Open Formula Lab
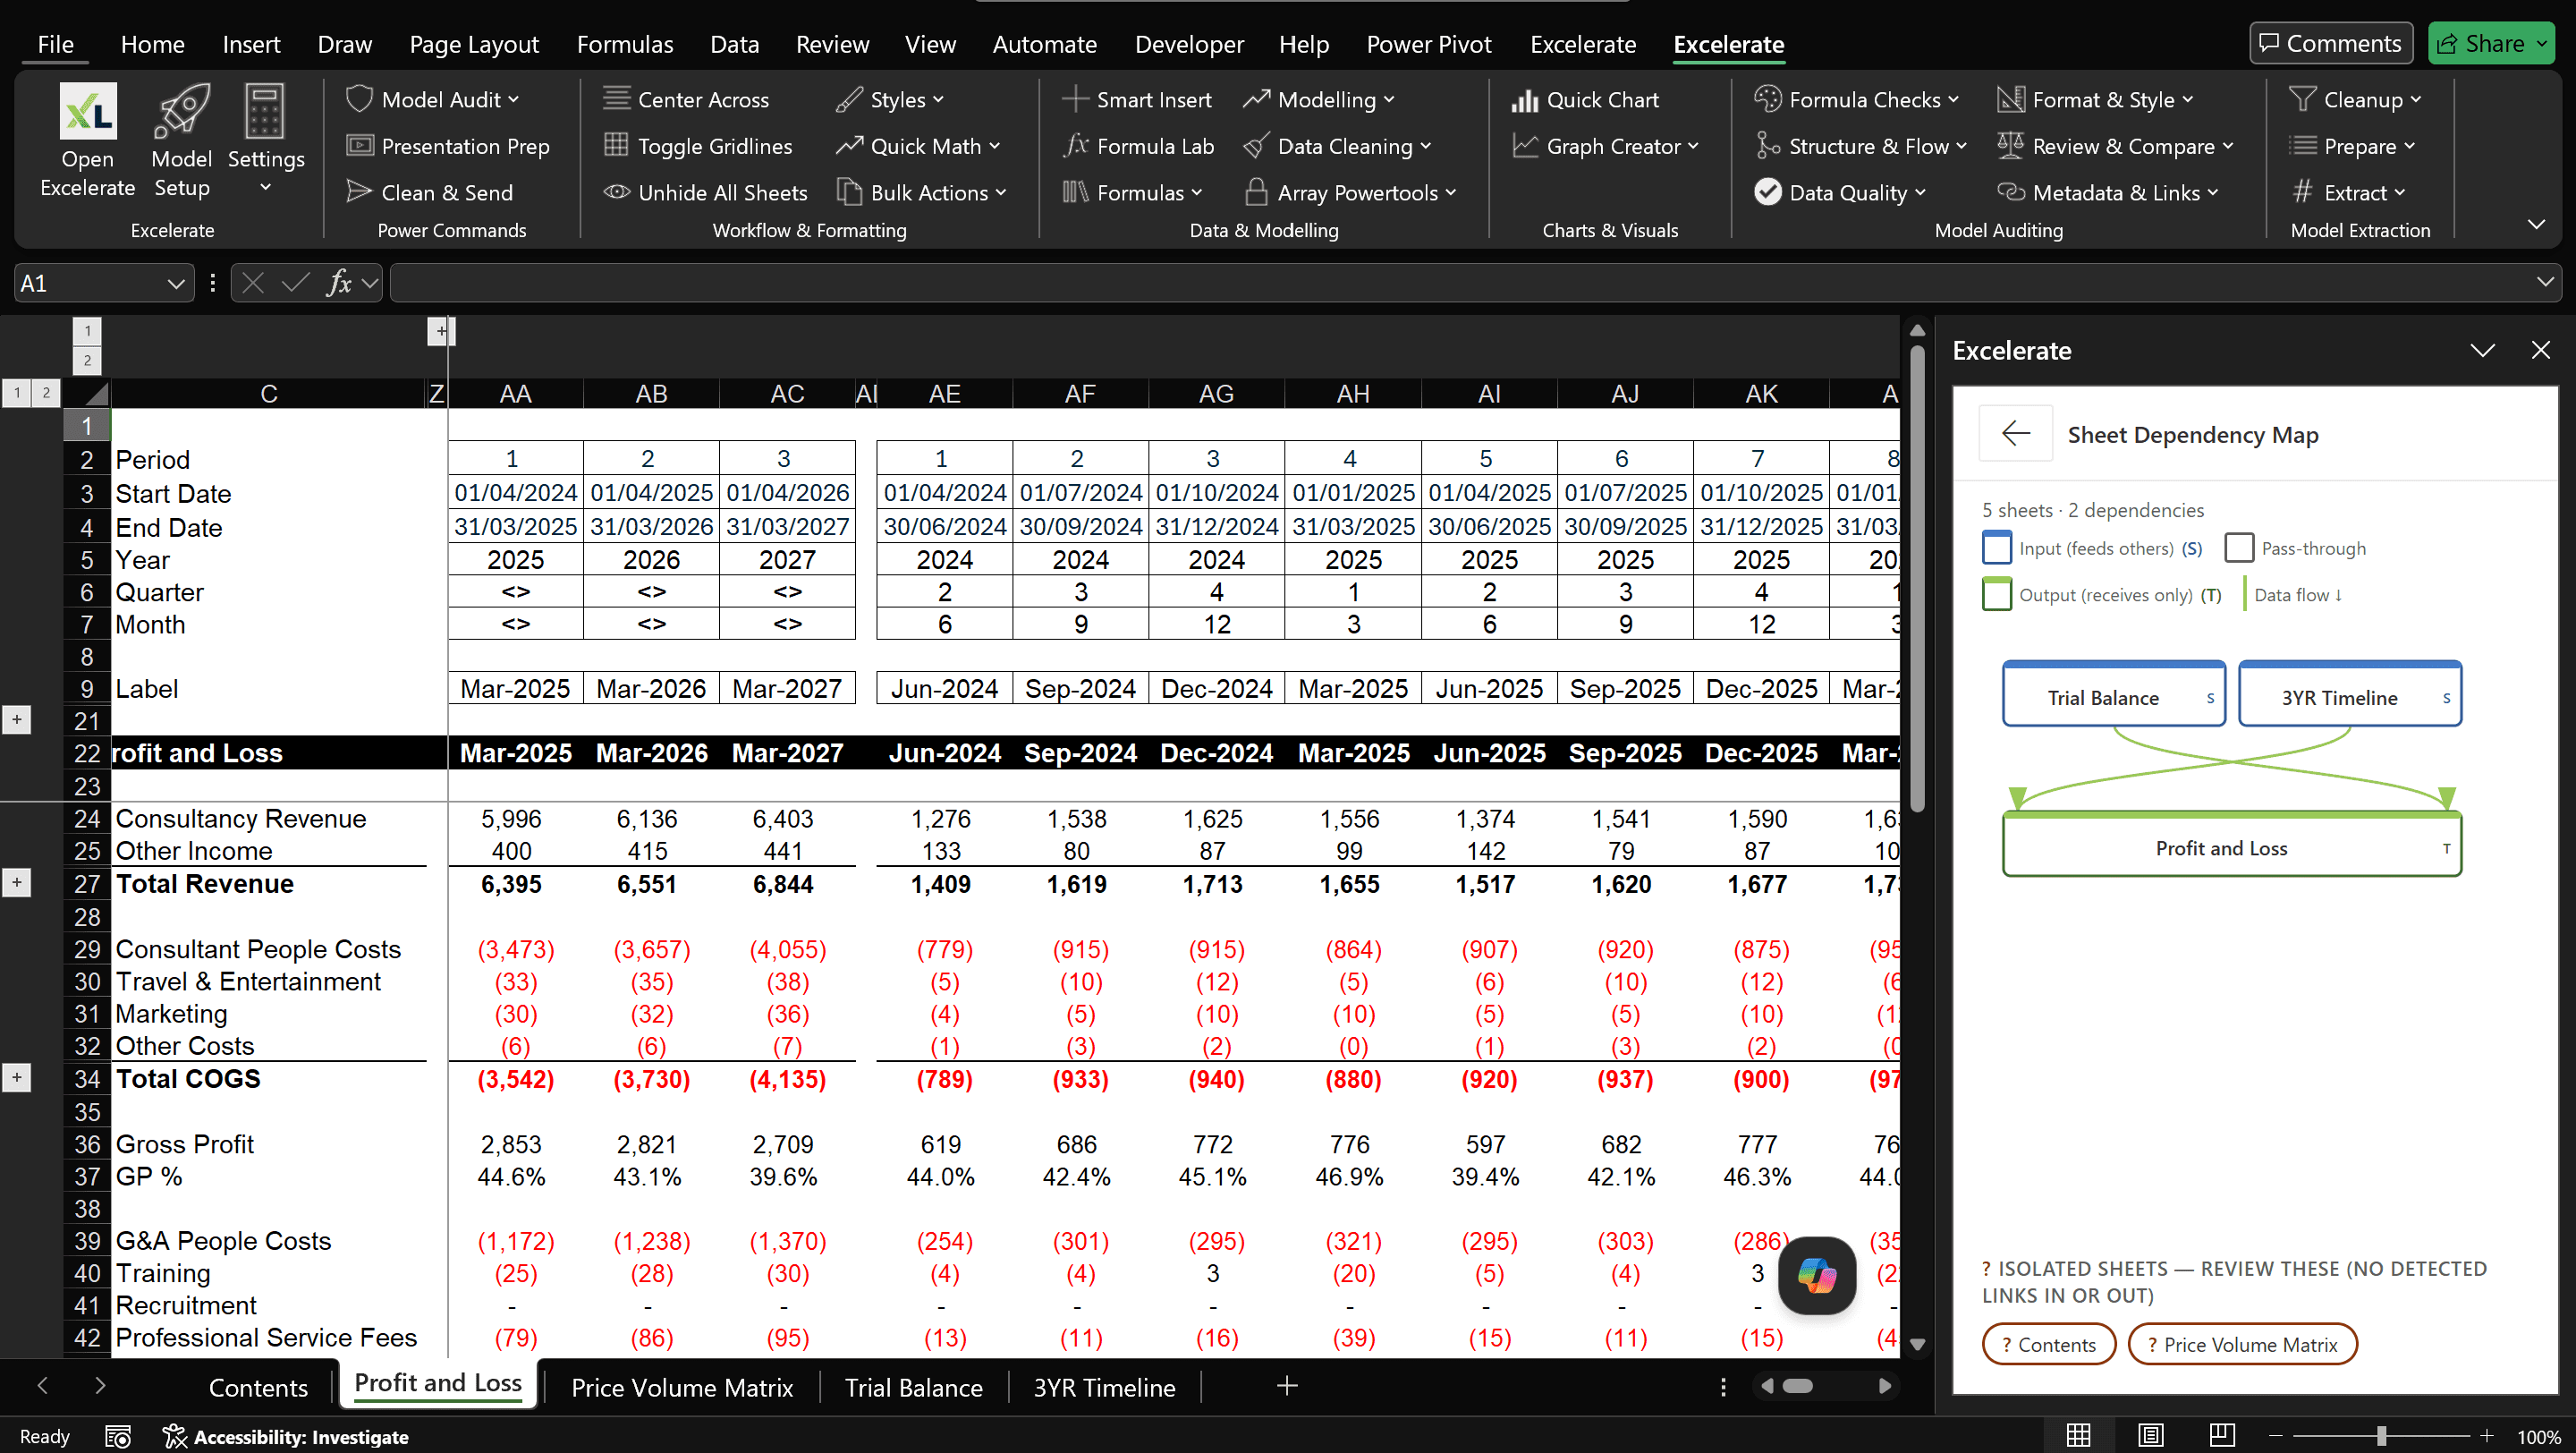The image size is (2576, 1453). pos(1139,146)
